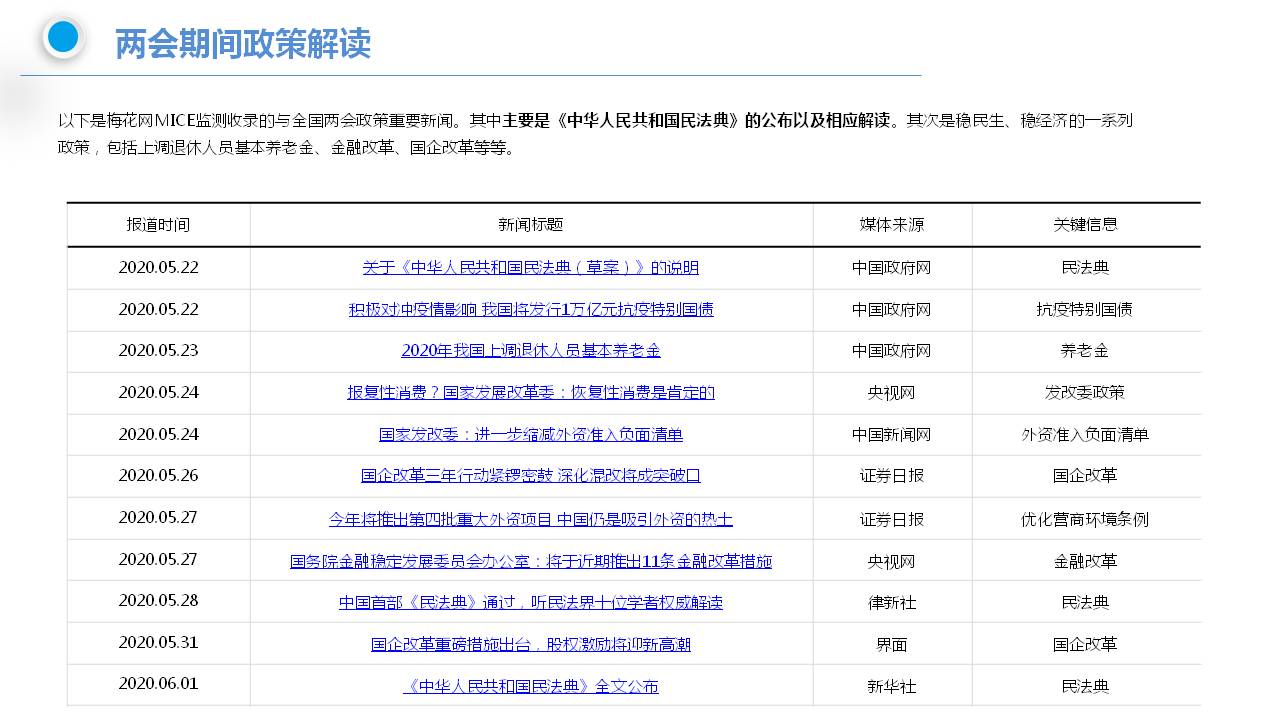The image size is (1280, 720).
Task: Open the 中国首部《民法典》通过 article link
Action: pos(530,603)
